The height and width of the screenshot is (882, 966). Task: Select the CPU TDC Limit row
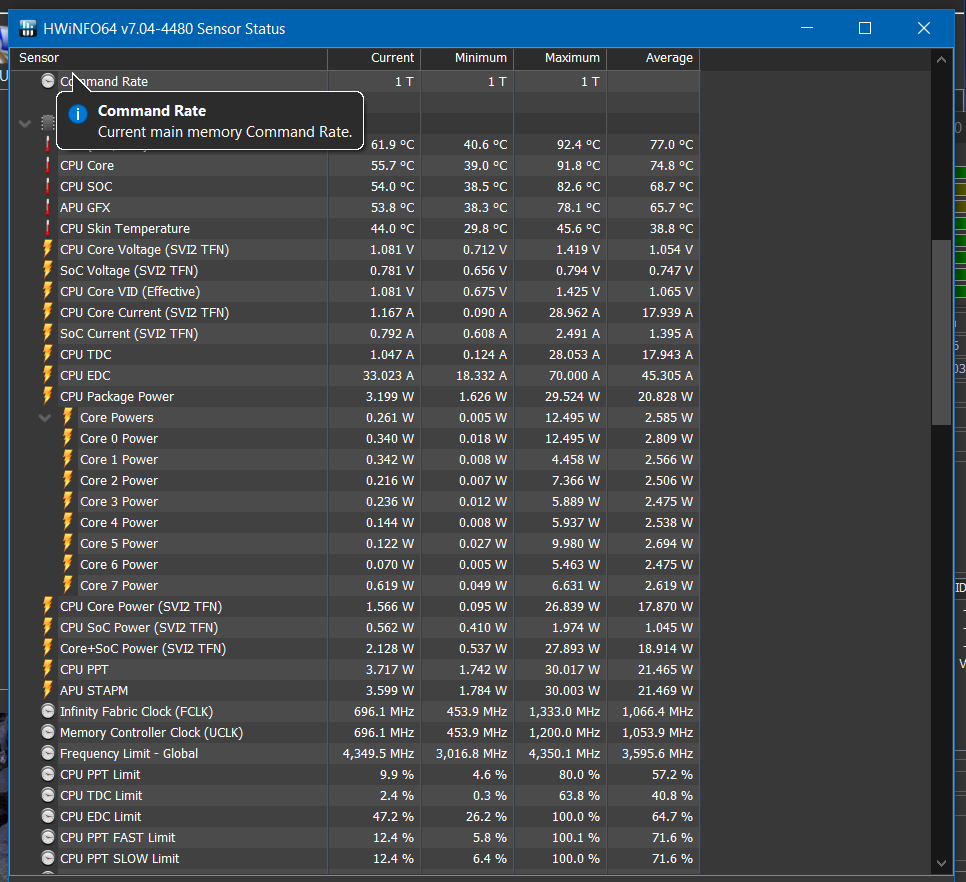pyautogui.click(x=354, y=795)
